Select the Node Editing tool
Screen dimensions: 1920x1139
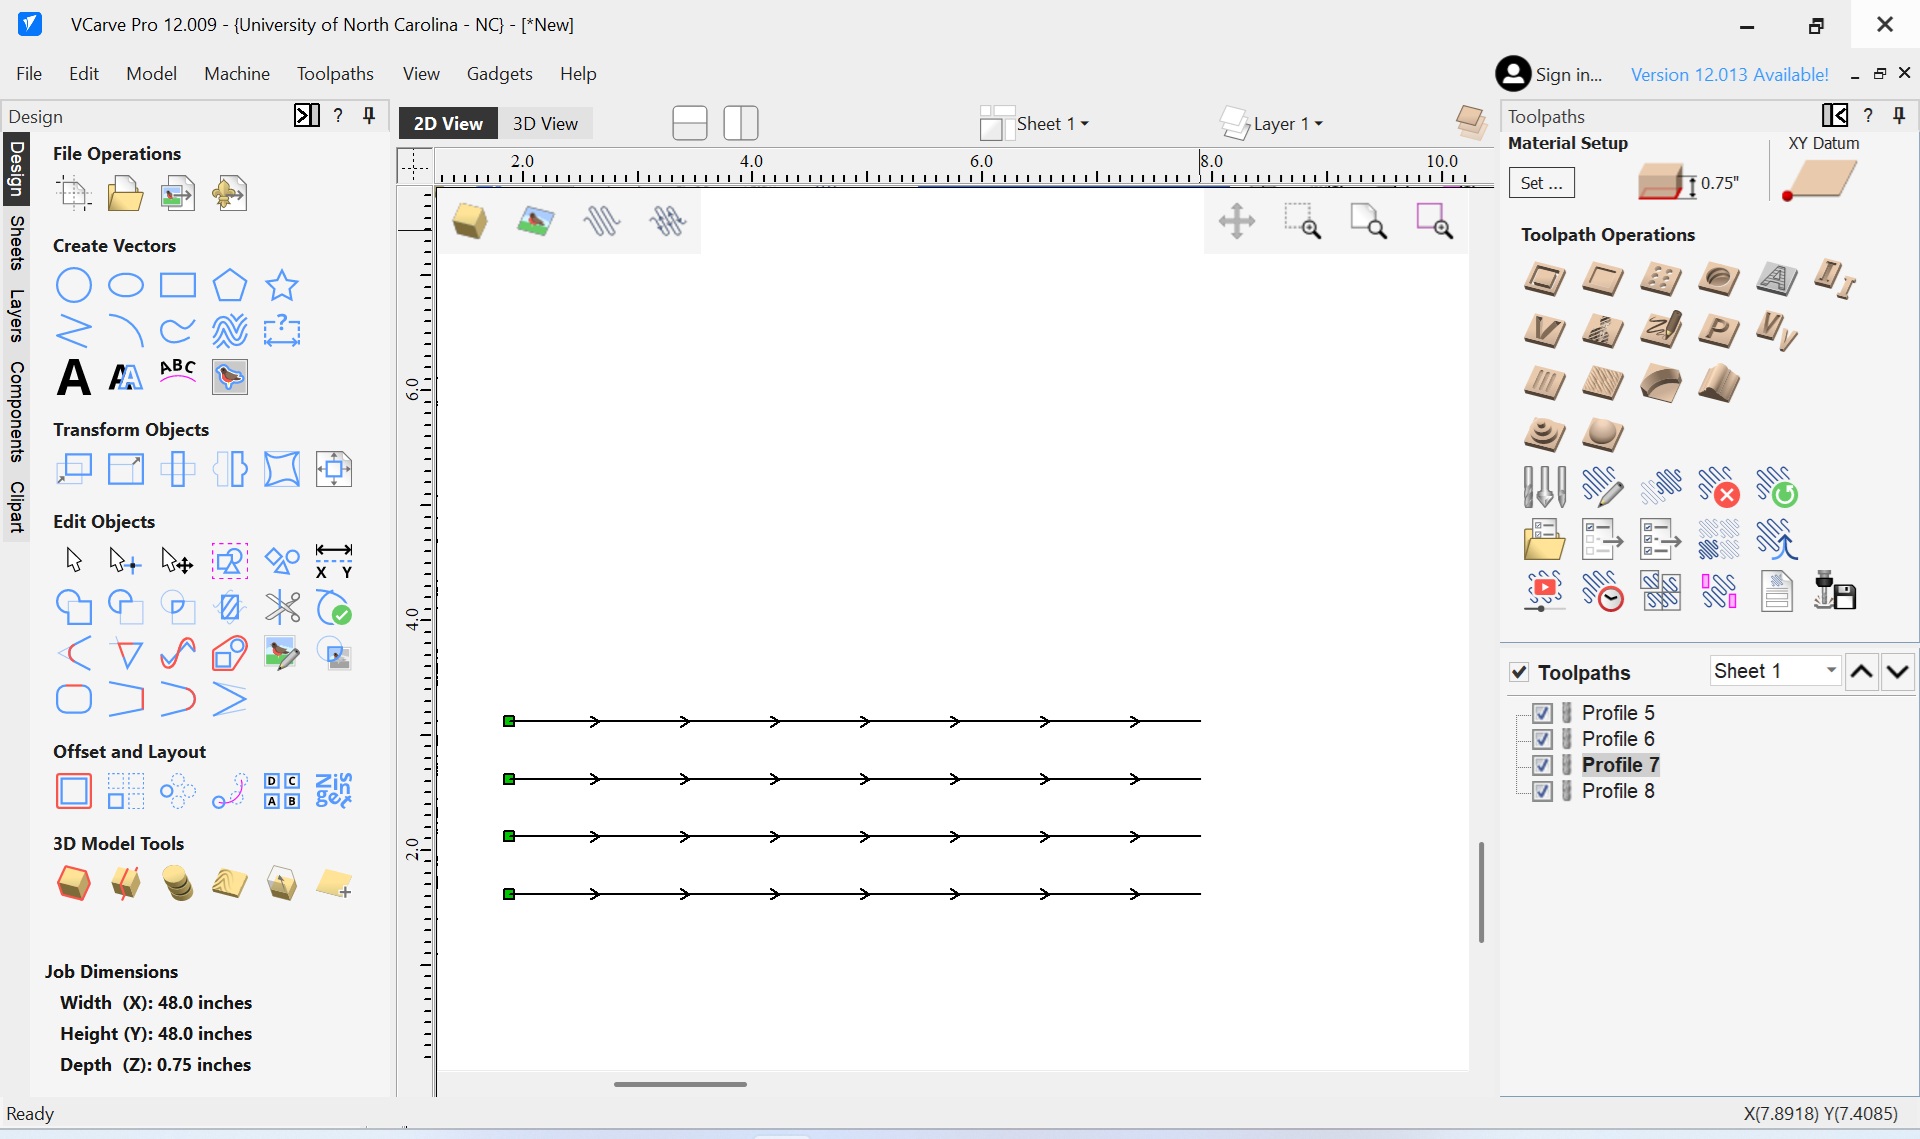click(125, 561)
